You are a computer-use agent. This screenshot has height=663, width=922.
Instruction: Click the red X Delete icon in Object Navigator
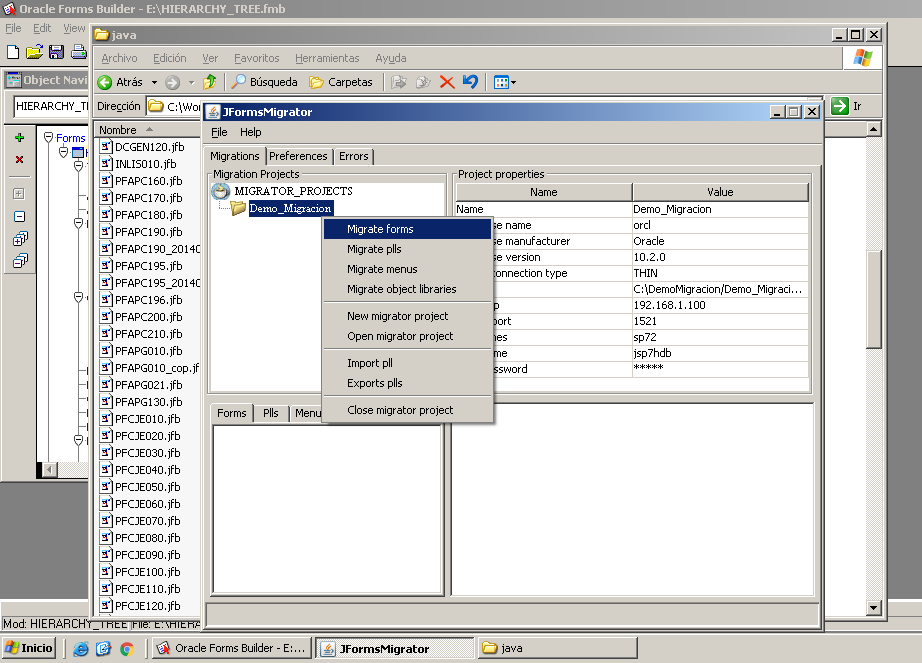pyautogui.click(x=19, y=159)
